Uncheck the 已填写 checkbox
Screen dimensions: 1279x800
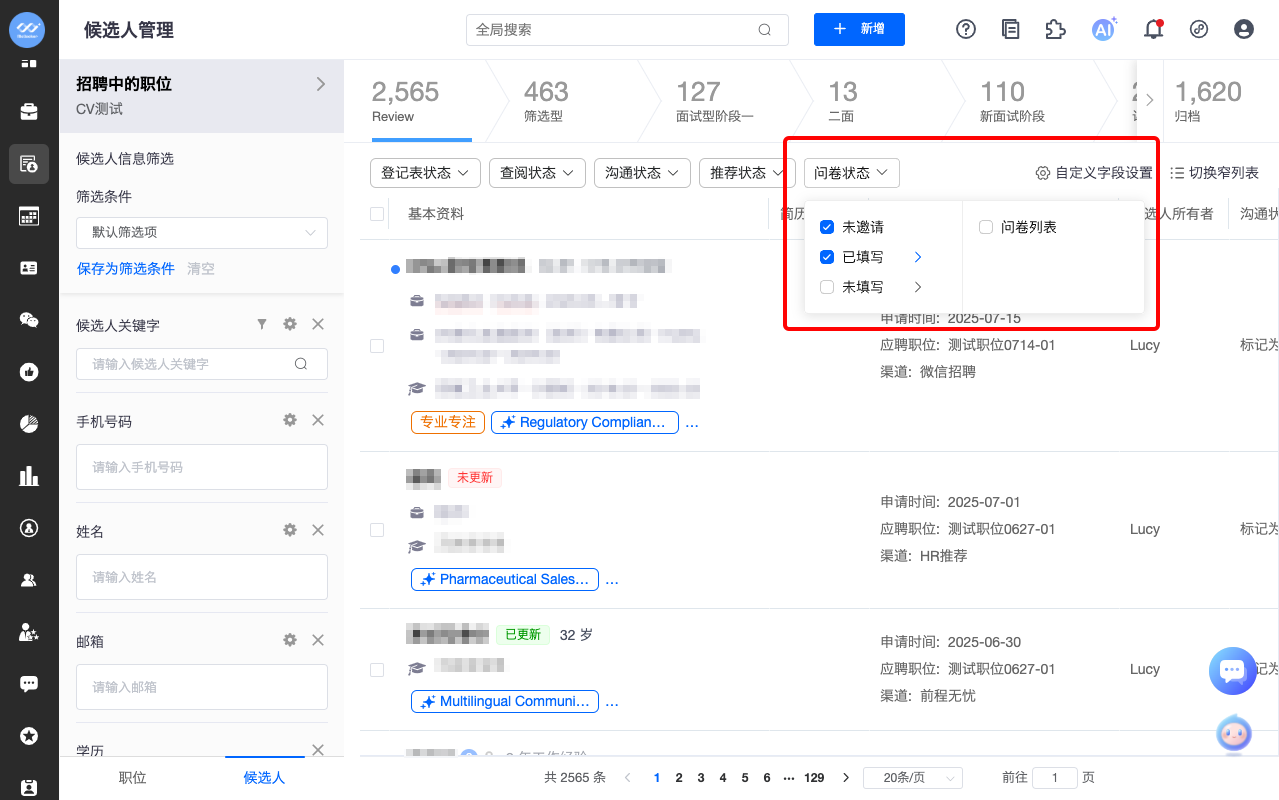[827, 257]
